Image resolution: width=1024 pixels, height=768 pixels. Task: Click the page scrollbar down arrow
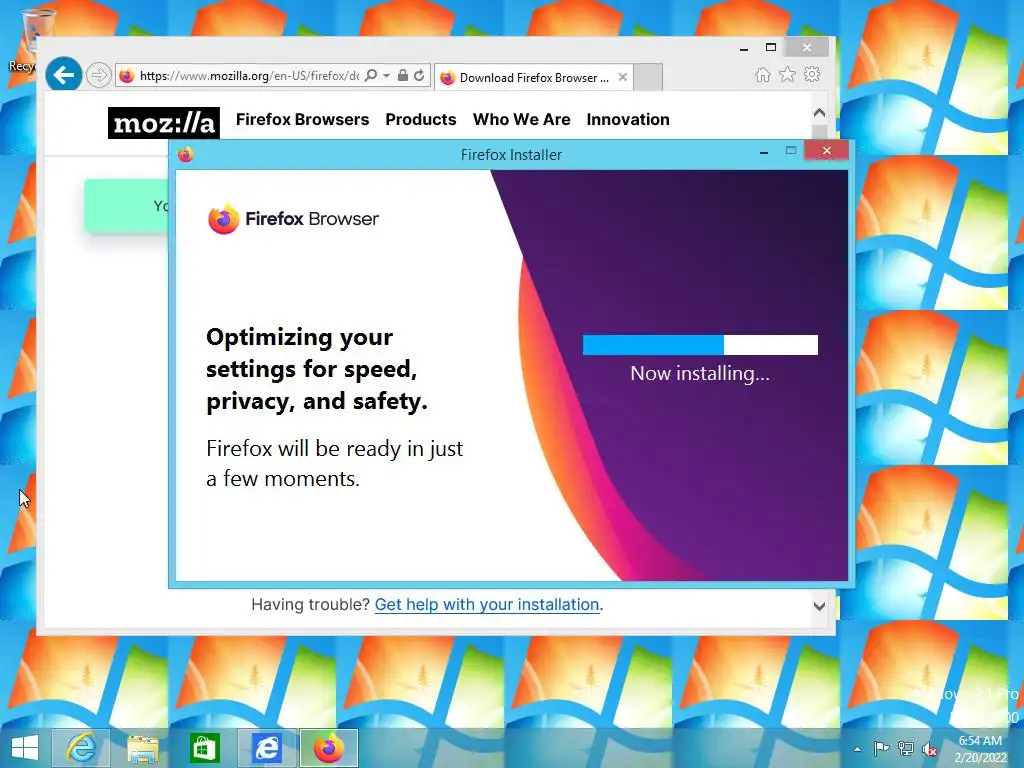pyautogui.click(x=820, y=606)
